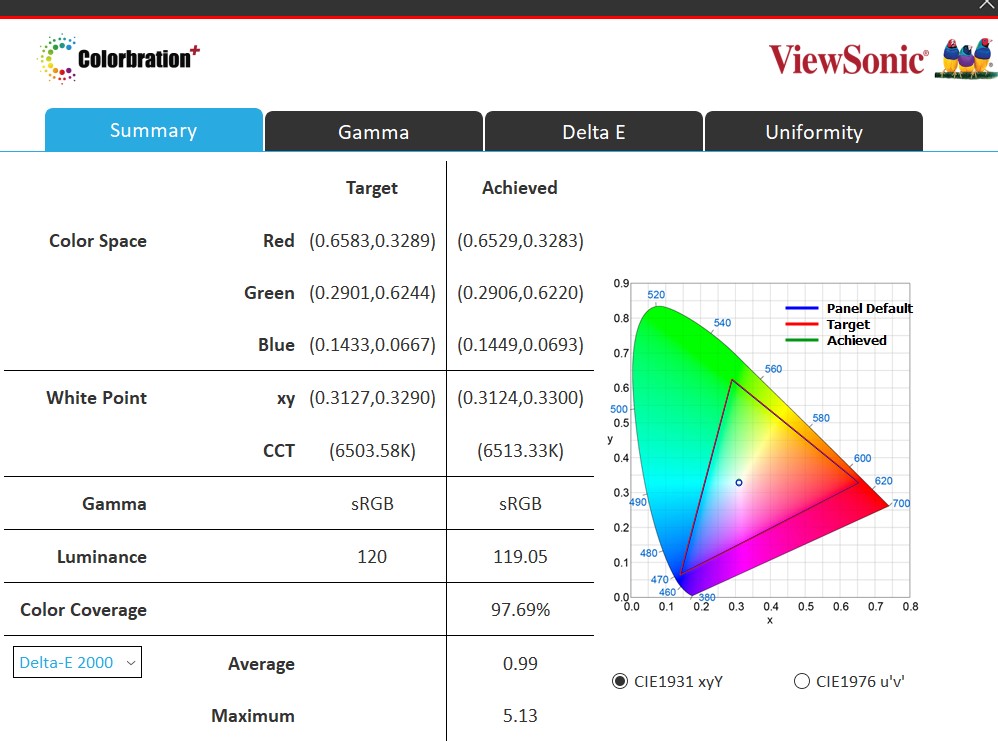This screenshot has width=998, height=741.
Task: Click the Colorbration+ logo icon
Action: coord(57,59)
